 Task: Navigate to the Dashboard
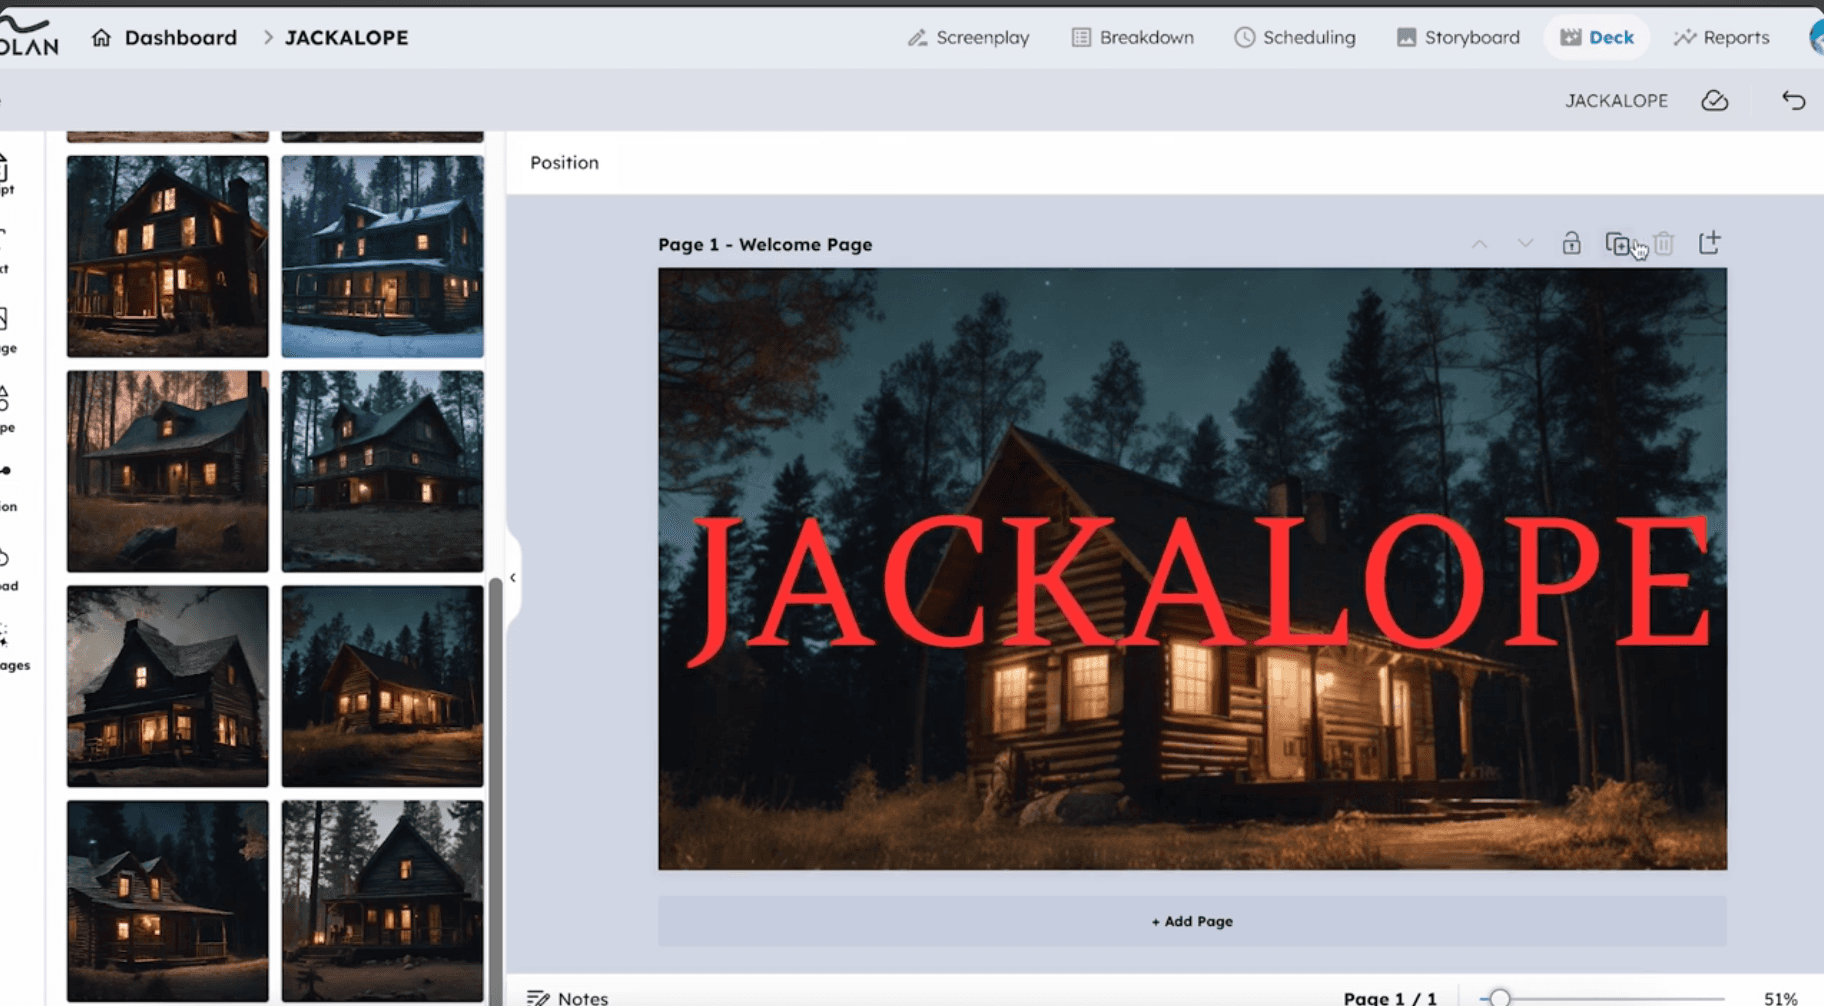180,37
